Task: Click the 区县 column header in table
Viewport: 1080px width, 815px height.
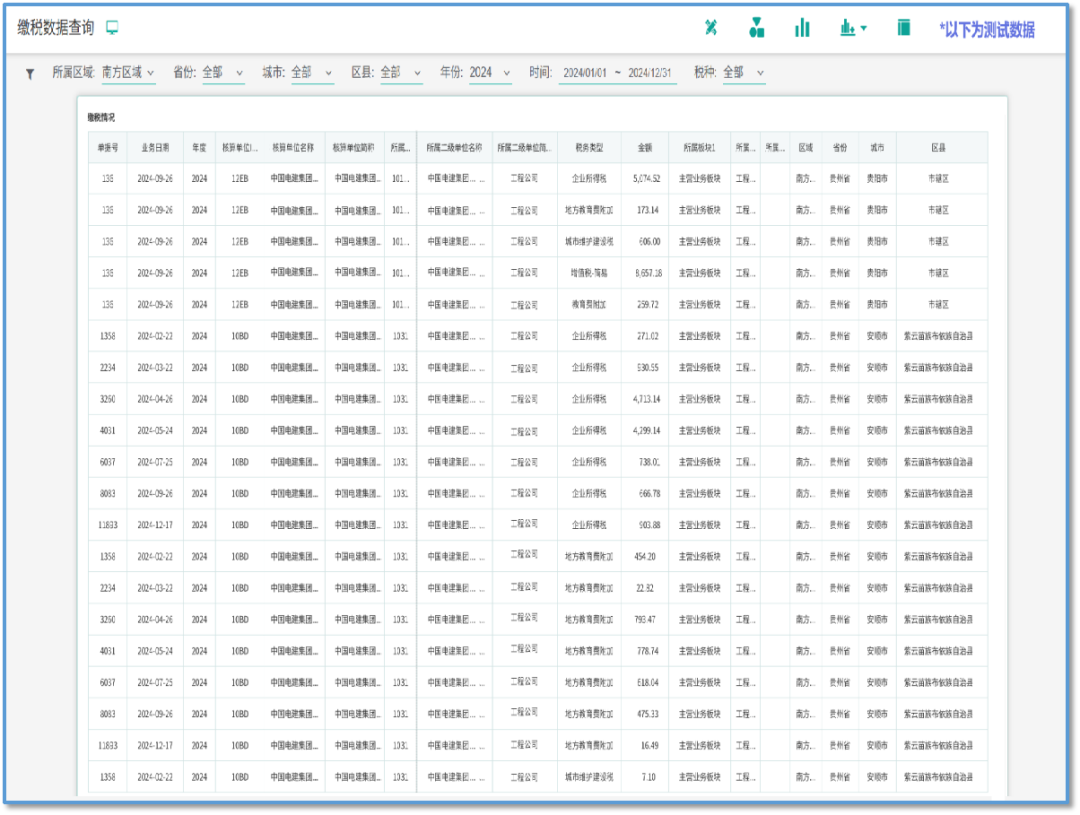Action: (938, 147)
